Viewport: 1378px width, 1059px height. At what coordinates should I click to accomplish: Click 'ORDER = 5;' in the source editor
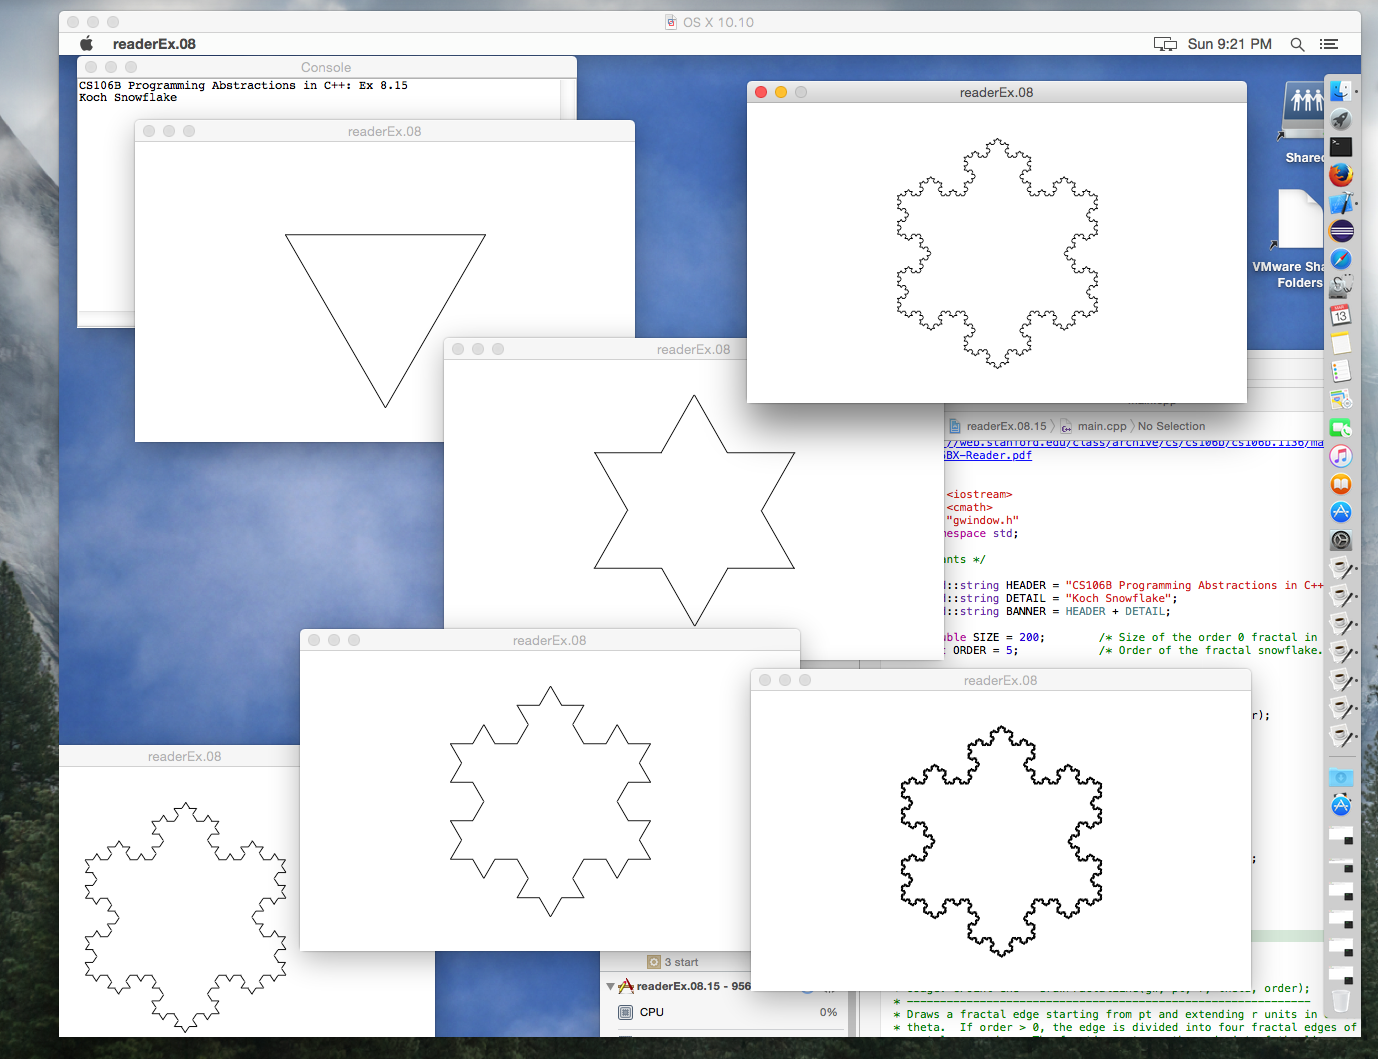(985, 651)
